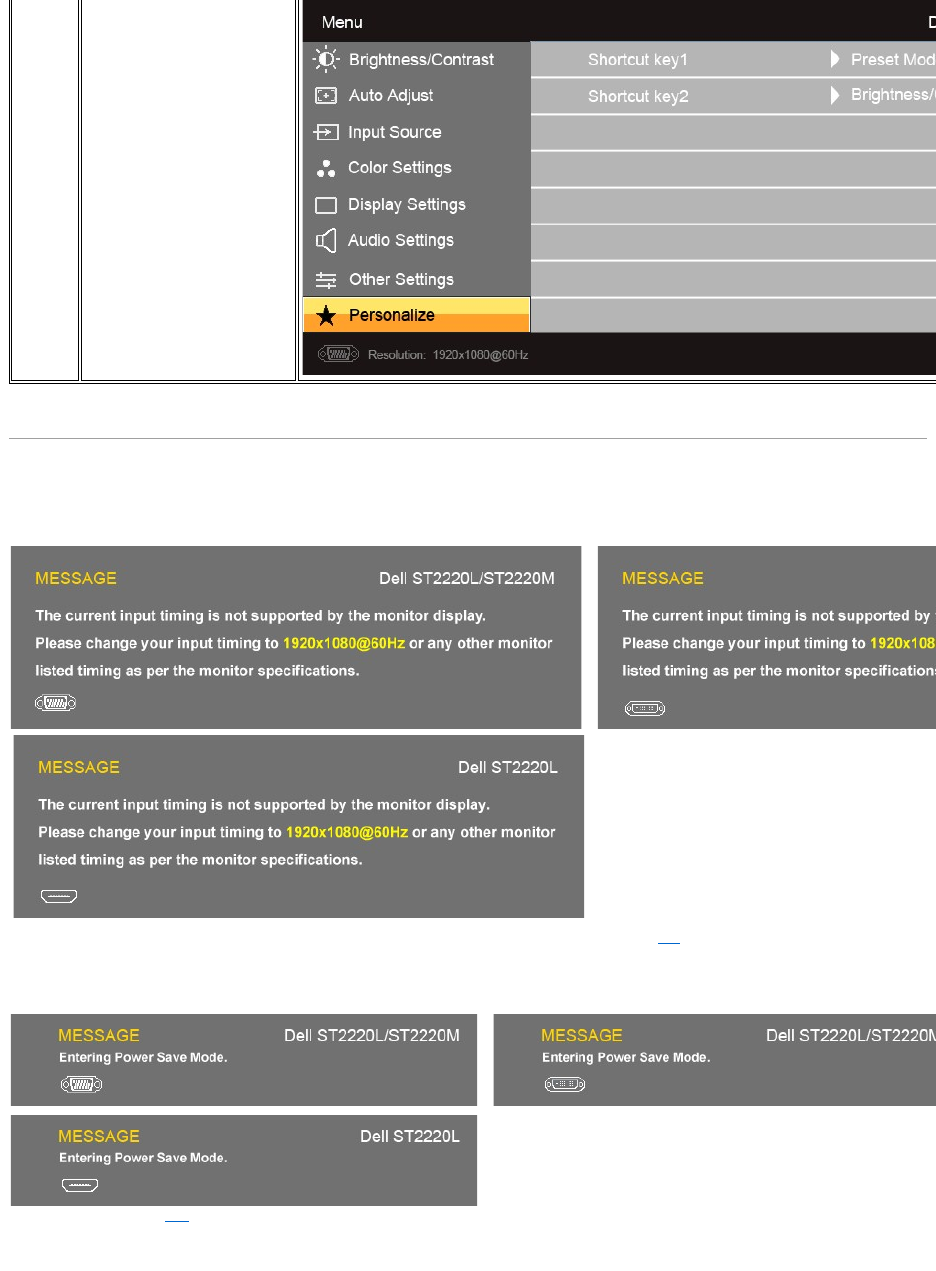Click Dell ST2220L title in HDMI timing message
This screenshot has width=936, height=1271.
pos(508,767)
